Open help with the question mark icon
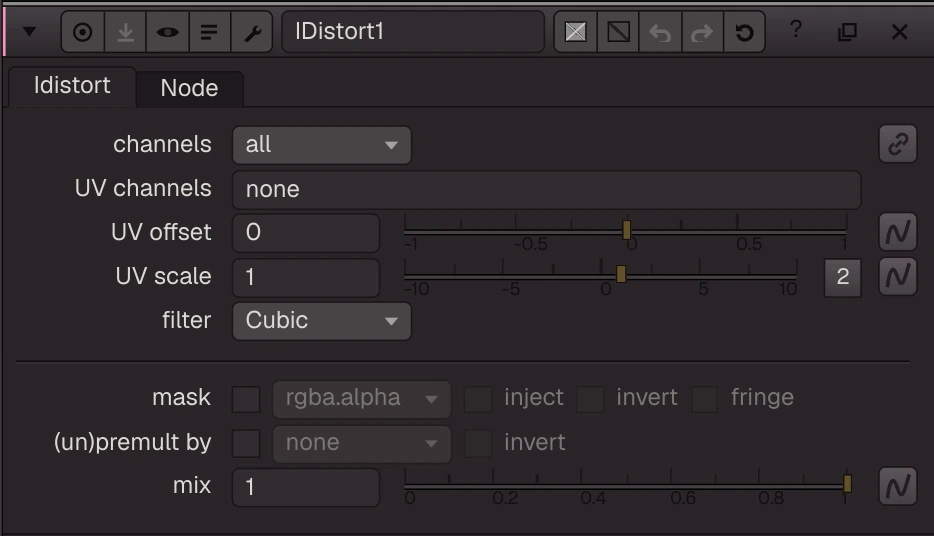This screenshot has height=536, width=934. point(796,29)
